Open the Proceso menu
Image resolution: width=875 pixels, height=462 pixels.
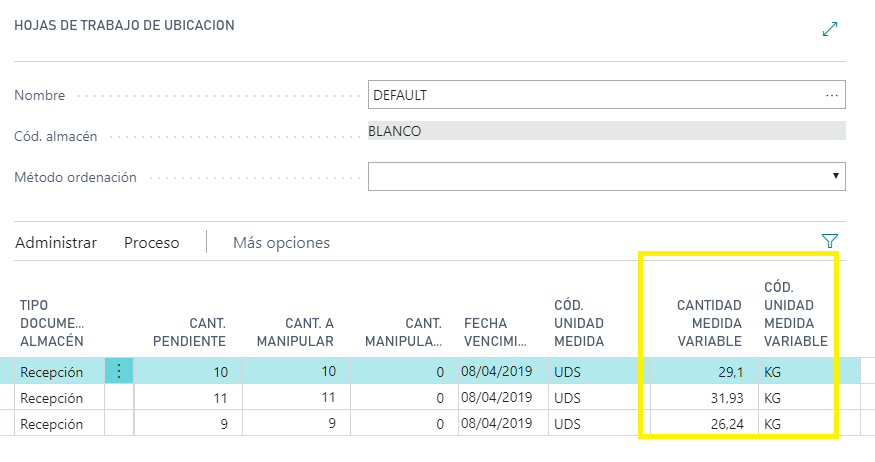click(152, 243)
